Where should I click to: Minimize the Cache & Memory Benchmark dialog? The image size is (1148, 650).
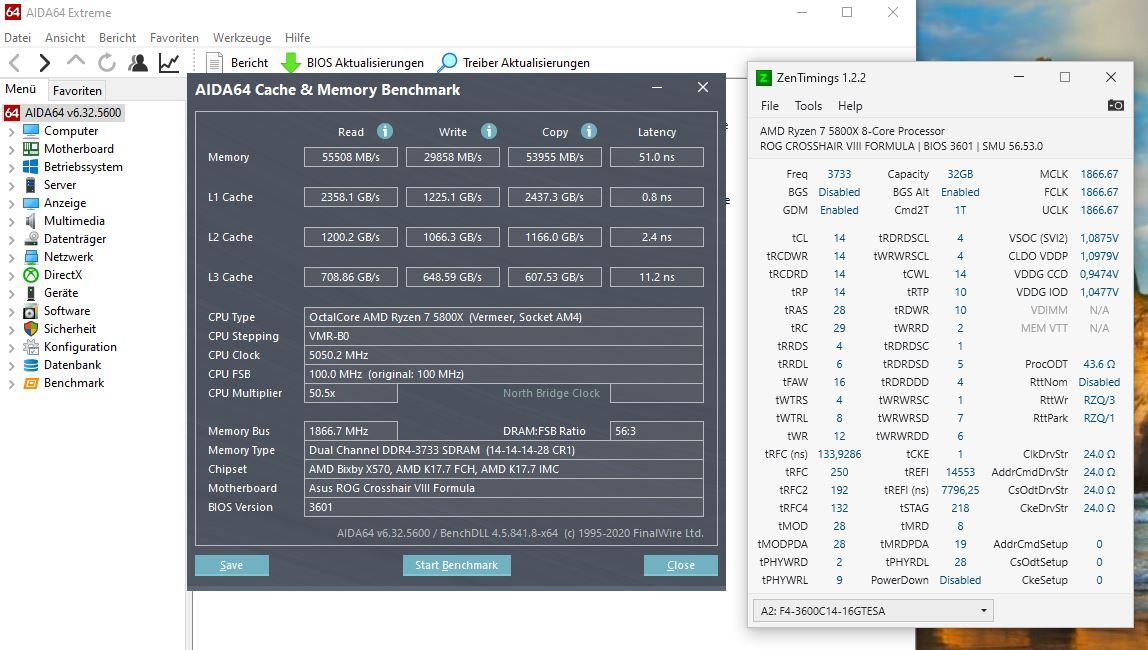[x=657, y=88]
